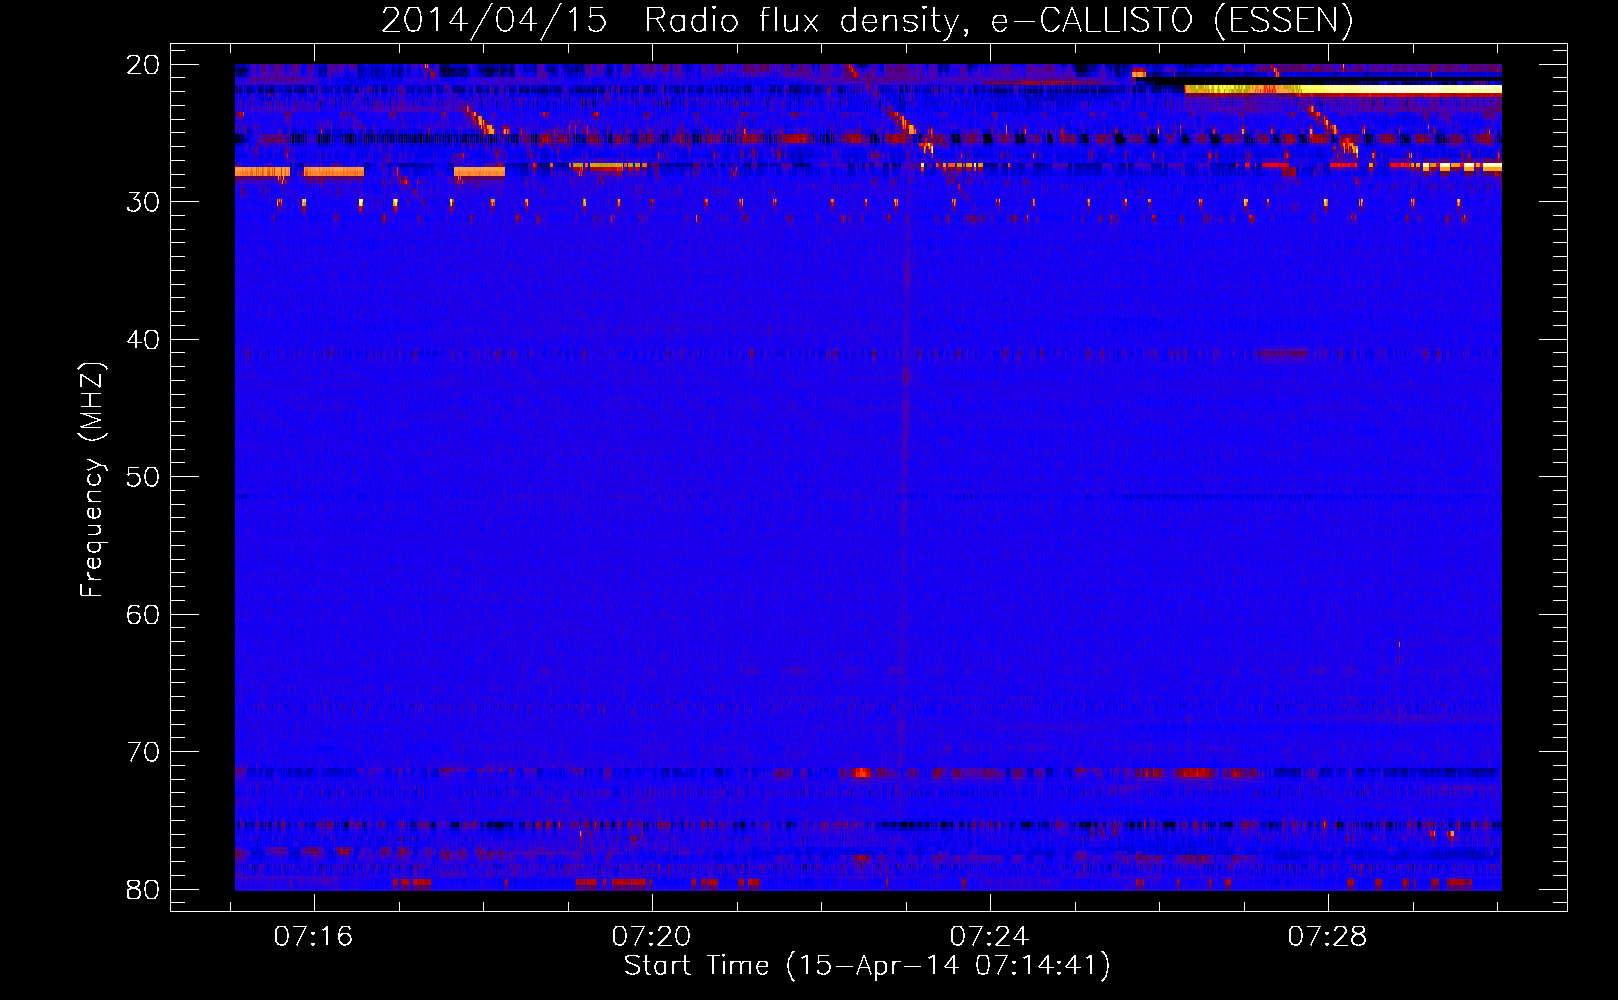Image resolution: width=1618 pixels, height=1000 pixels.
Task: Click the "Start Time (15-Apr-14 07:14:41)" x-axis label
Action: pos(867,966)
